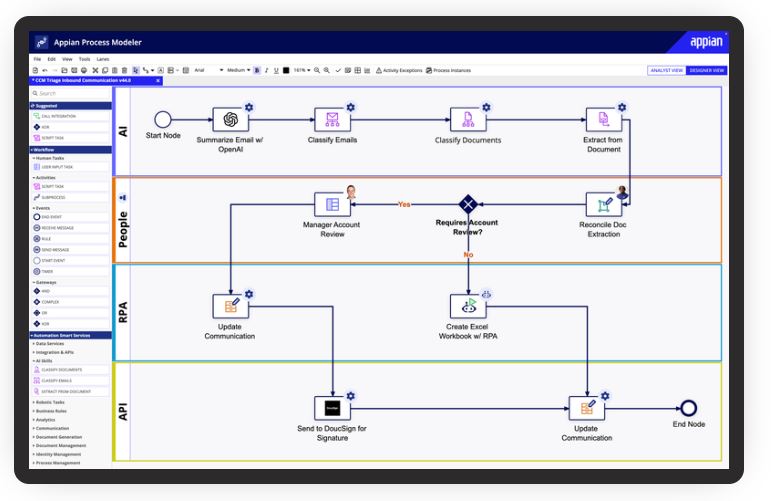Click the Activity Exceptions button
Image resolution: width=771 pixels, height=501 pixels.
coord(400,70)
